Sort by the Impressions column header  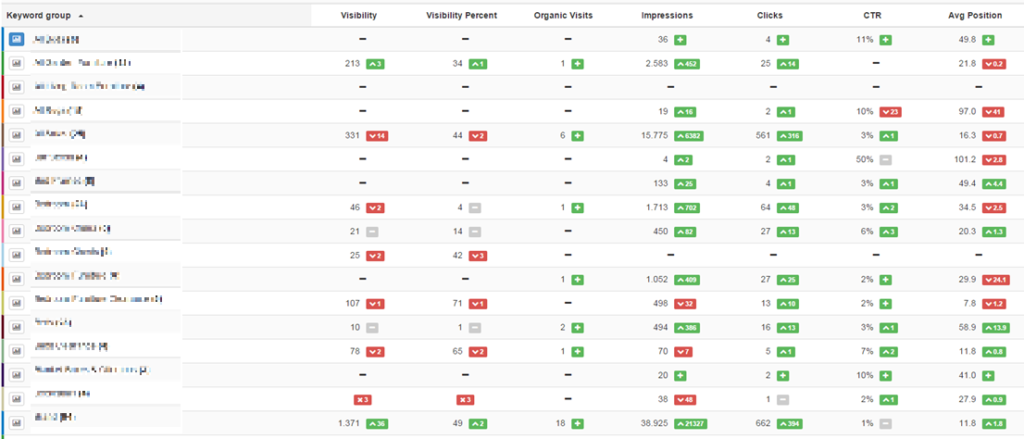point(667,16)
